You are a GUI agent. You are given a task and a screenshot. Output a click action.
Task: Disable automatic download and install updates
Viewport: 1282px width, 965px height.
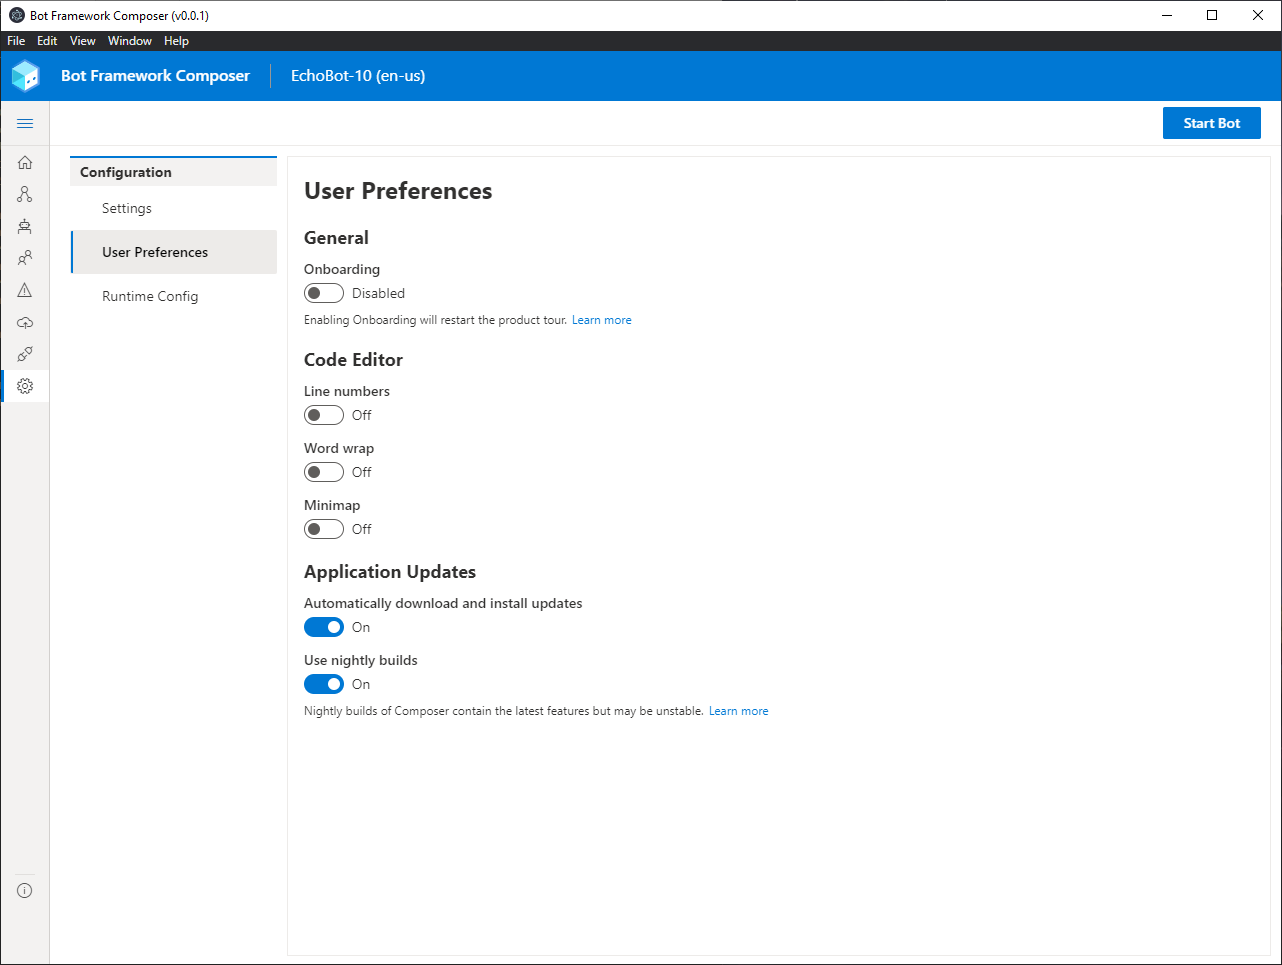pyautogui.click(x=324, y=627)
